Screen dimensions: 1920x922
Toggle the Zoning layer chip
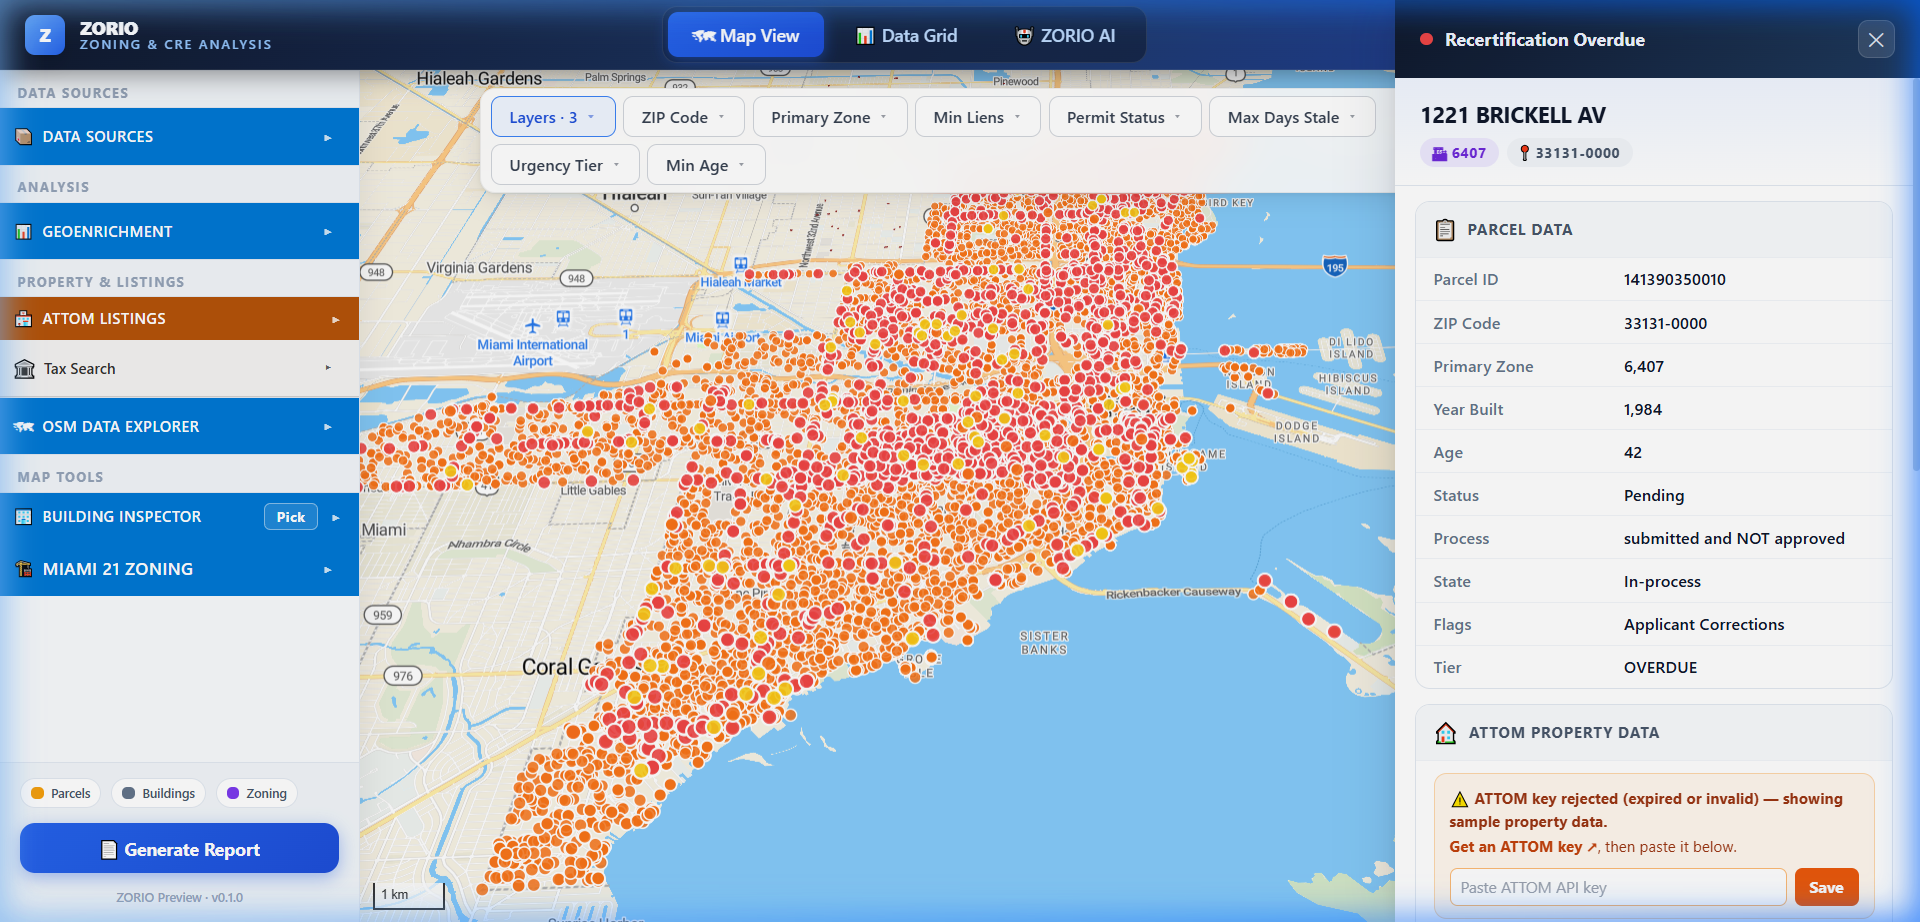click(x=257, y=793)
